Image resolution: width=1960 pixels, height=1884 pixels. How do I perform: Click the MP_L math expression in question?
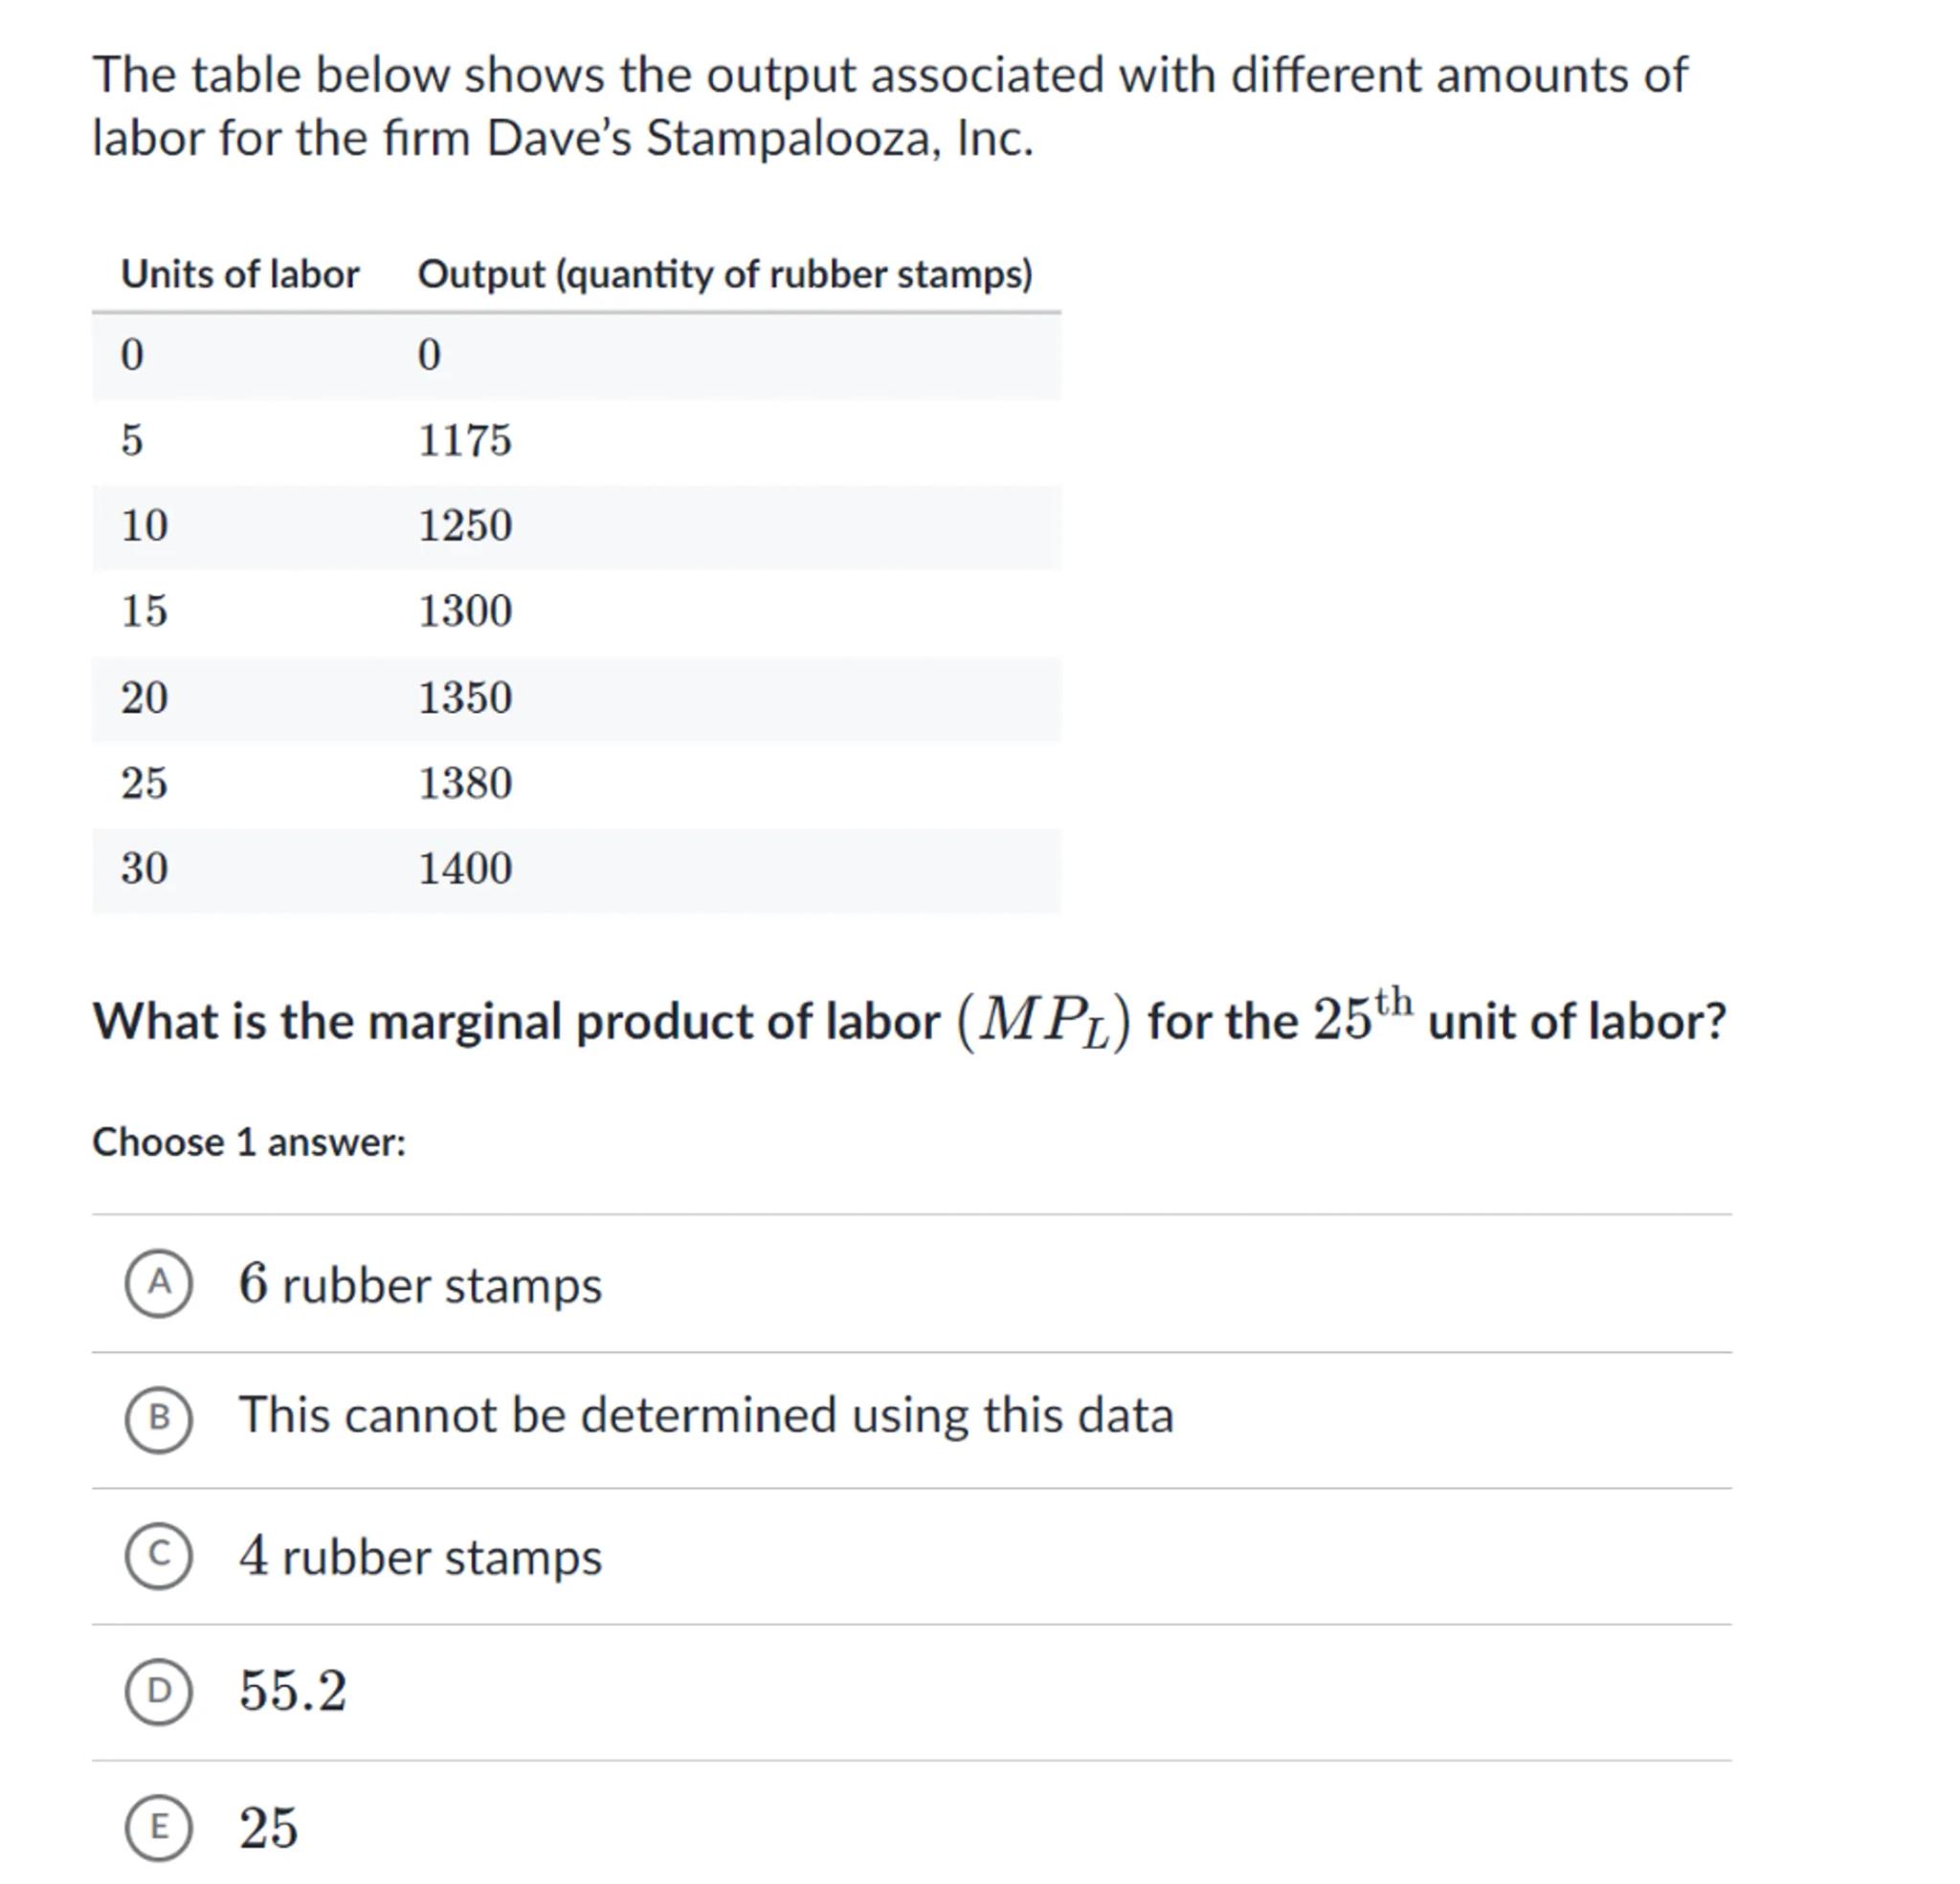tap(1044, 1023)
